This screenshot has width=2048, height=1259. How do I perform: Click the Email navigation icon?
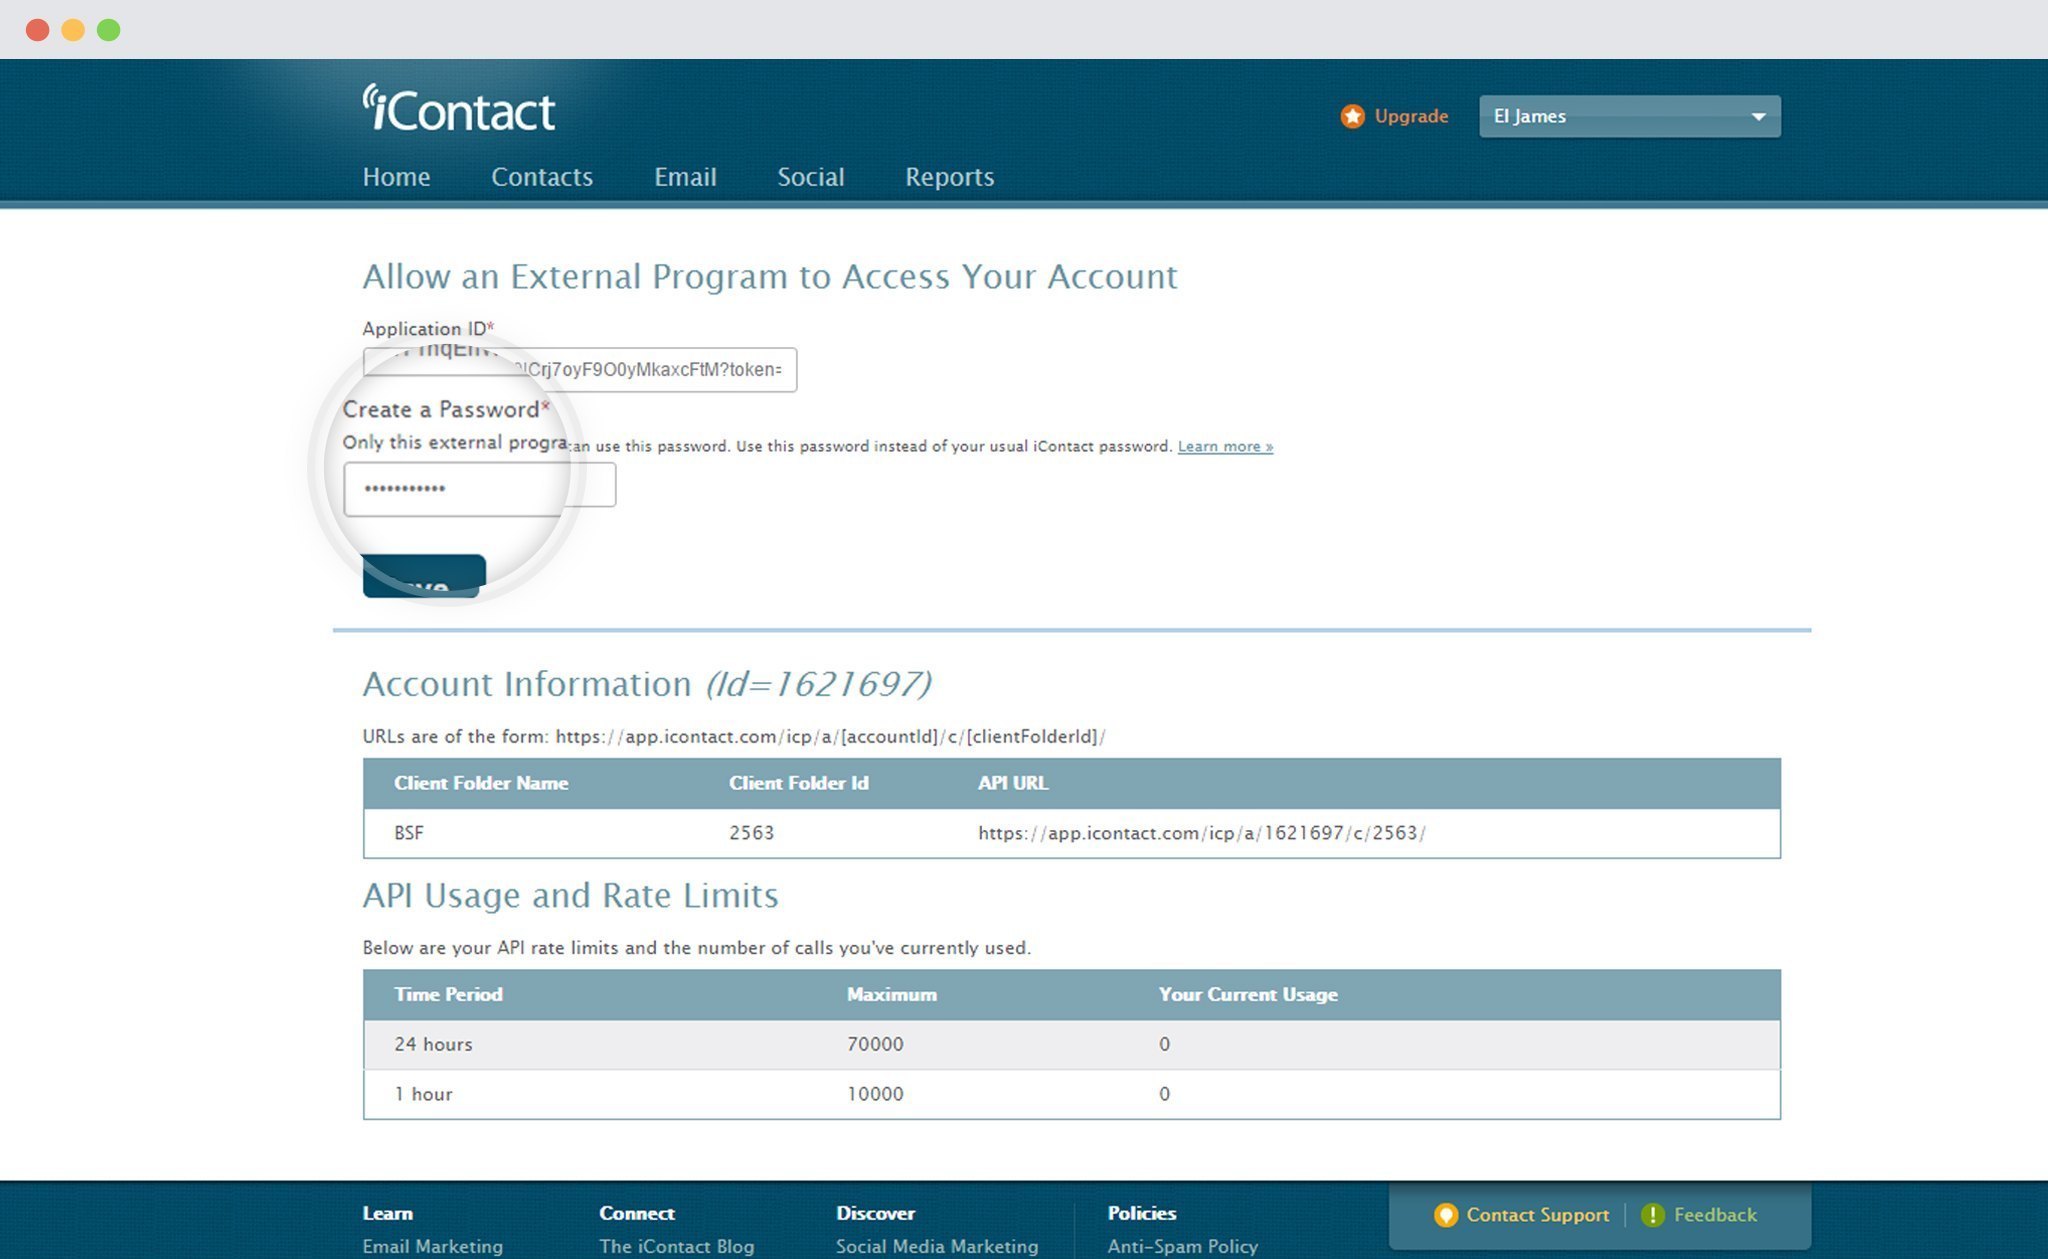(x=686, y=175)
